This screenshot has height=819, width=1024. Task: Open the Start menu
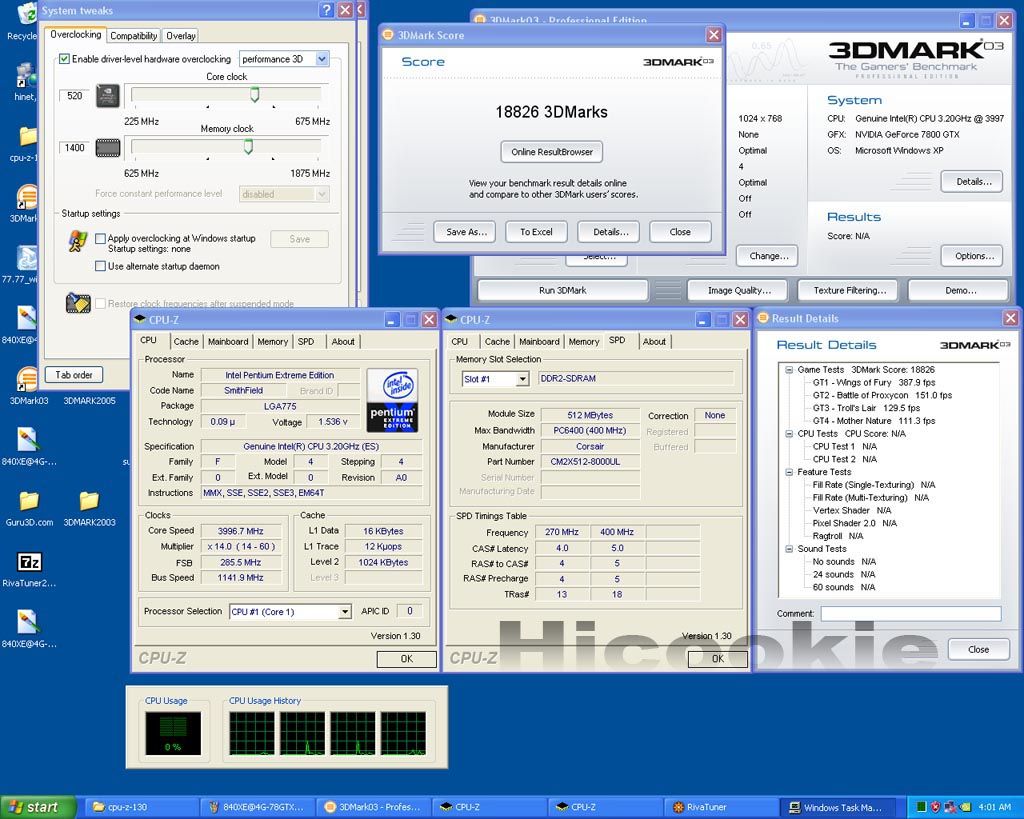click(x=38, y=807)
